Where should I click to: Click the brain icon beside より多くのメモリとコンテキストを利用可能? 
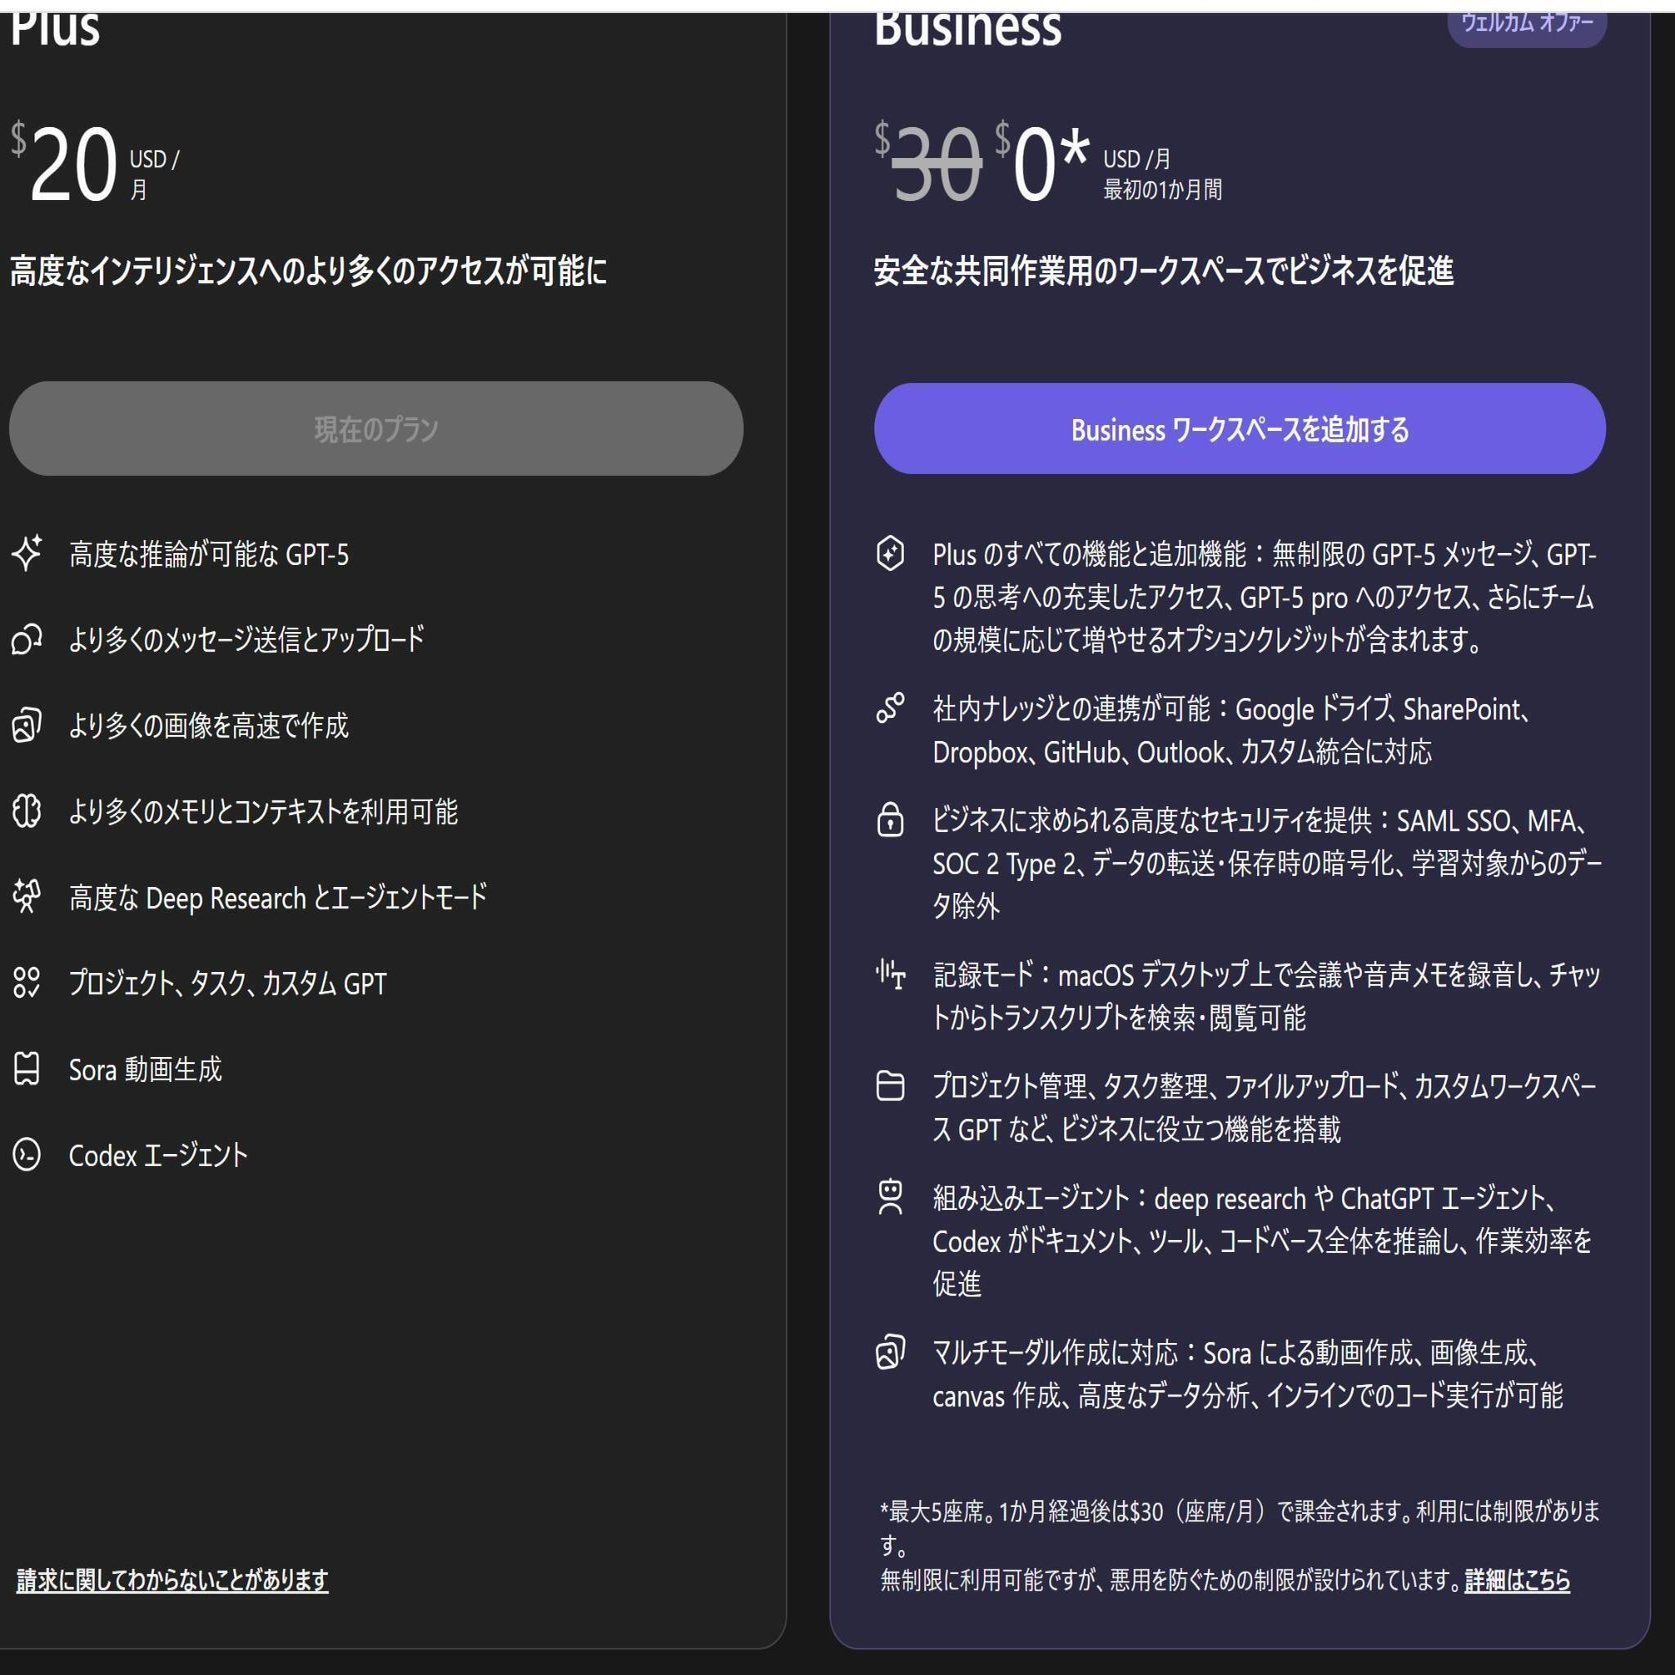coord(27,811)
